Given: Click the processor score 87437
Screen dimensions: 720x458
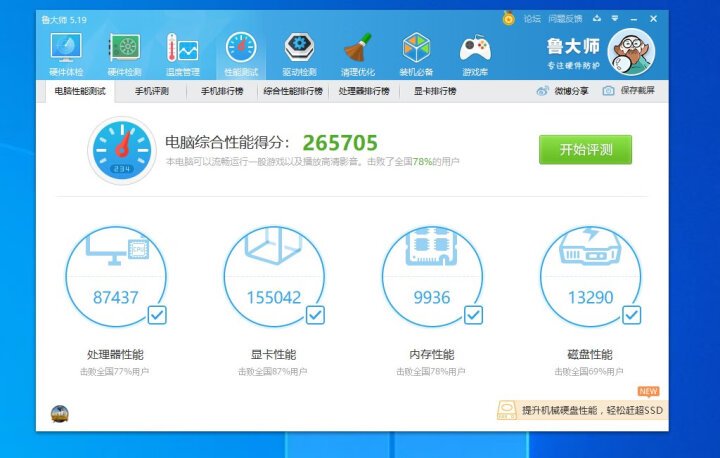Looking at the screenshot, I should (115, 298).
